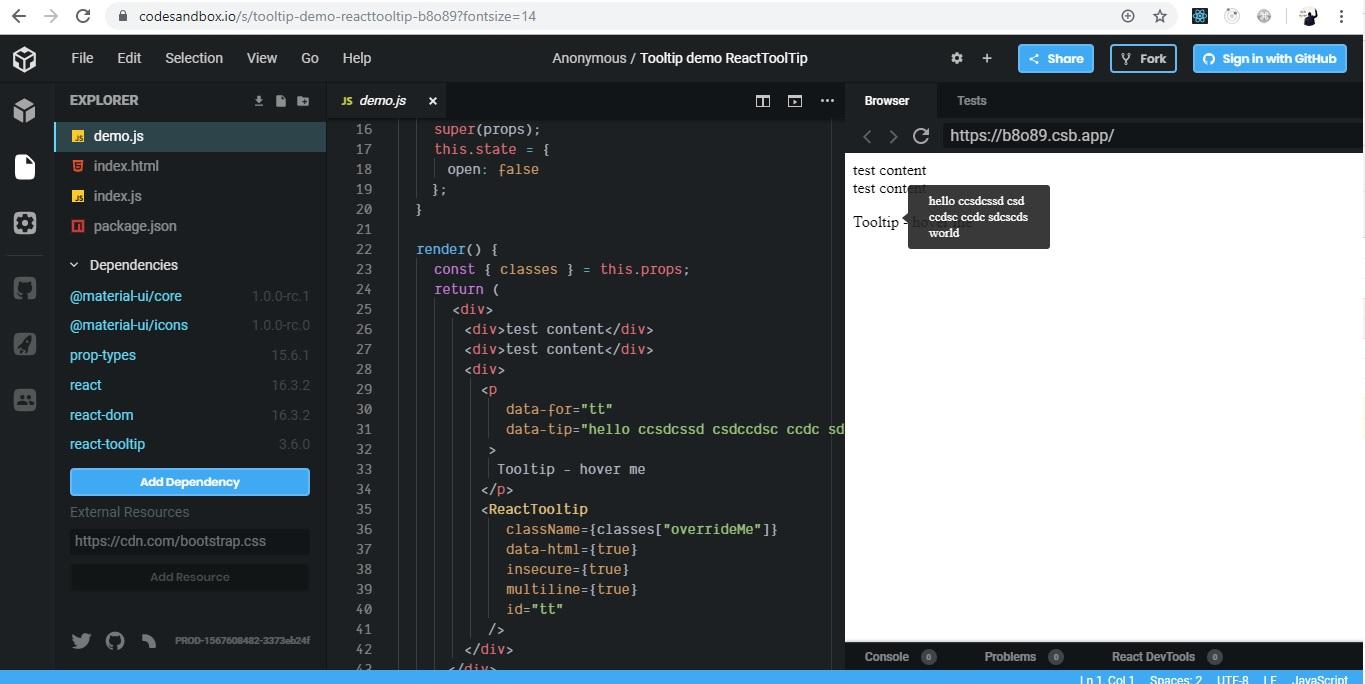Open the File menu
Screen dimensions: 1365x684
click(82, 58)
